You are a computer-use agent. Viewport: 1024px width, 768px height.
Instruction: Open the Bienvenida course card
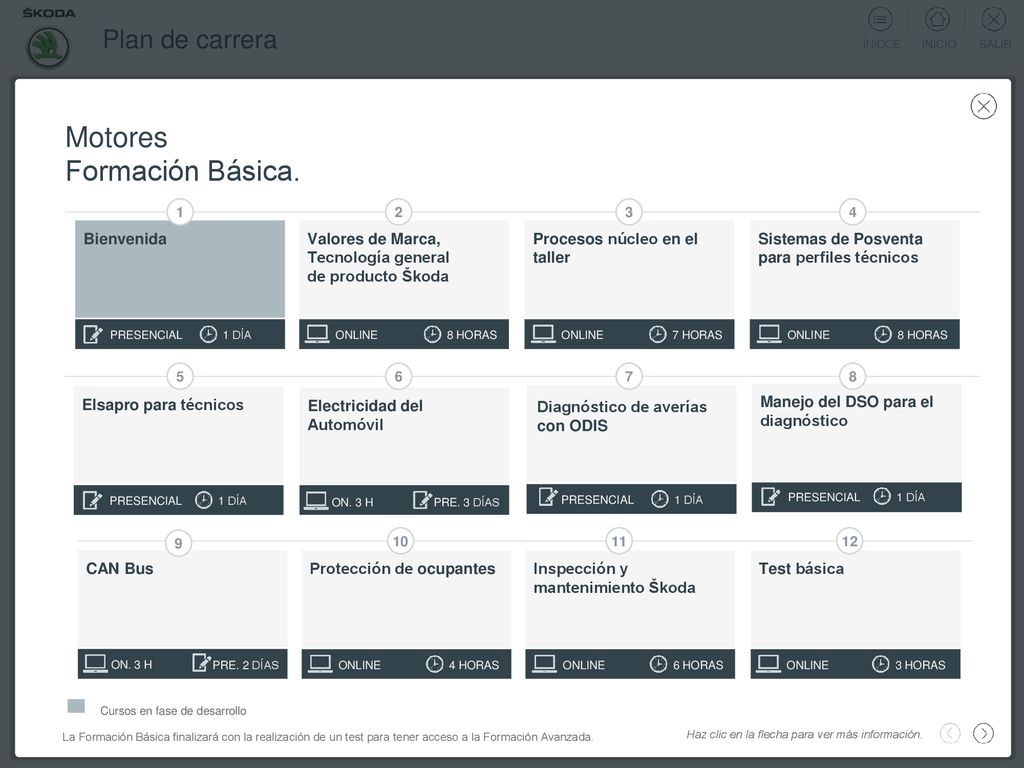[180, 285]
